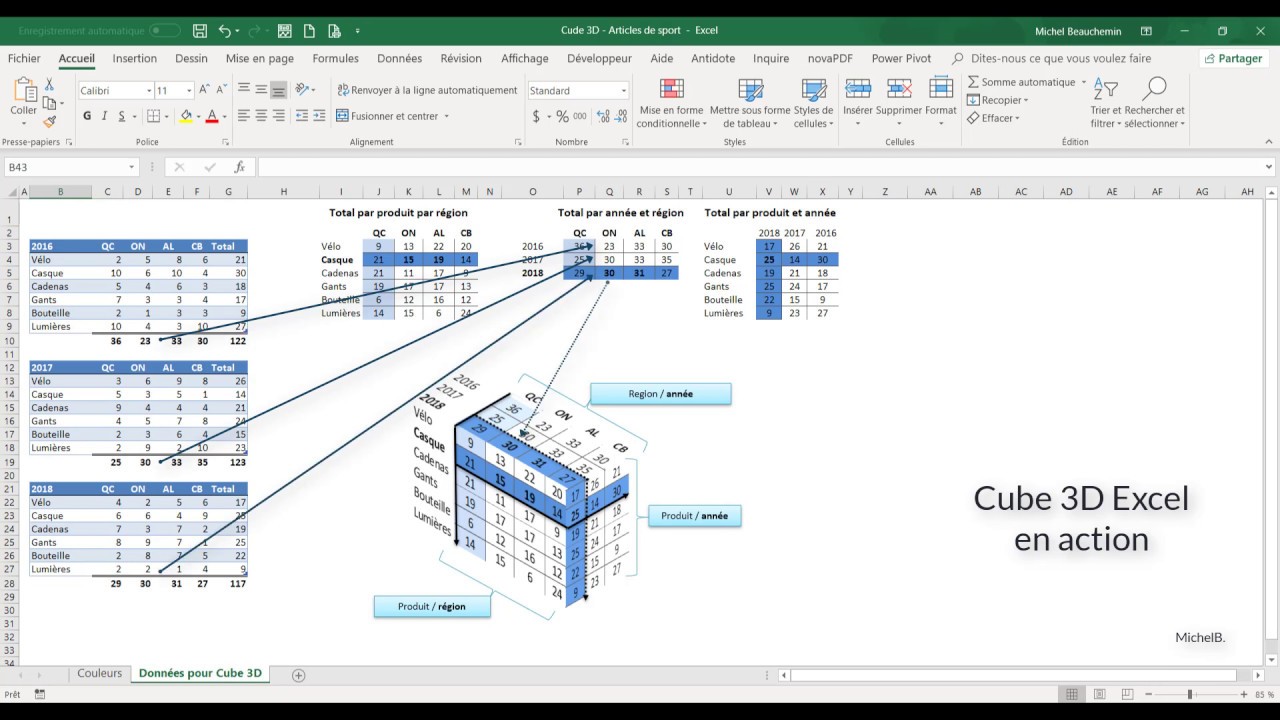
Task: Toggle Renvoyer à la ligne automatiquement
Action: 427,90
